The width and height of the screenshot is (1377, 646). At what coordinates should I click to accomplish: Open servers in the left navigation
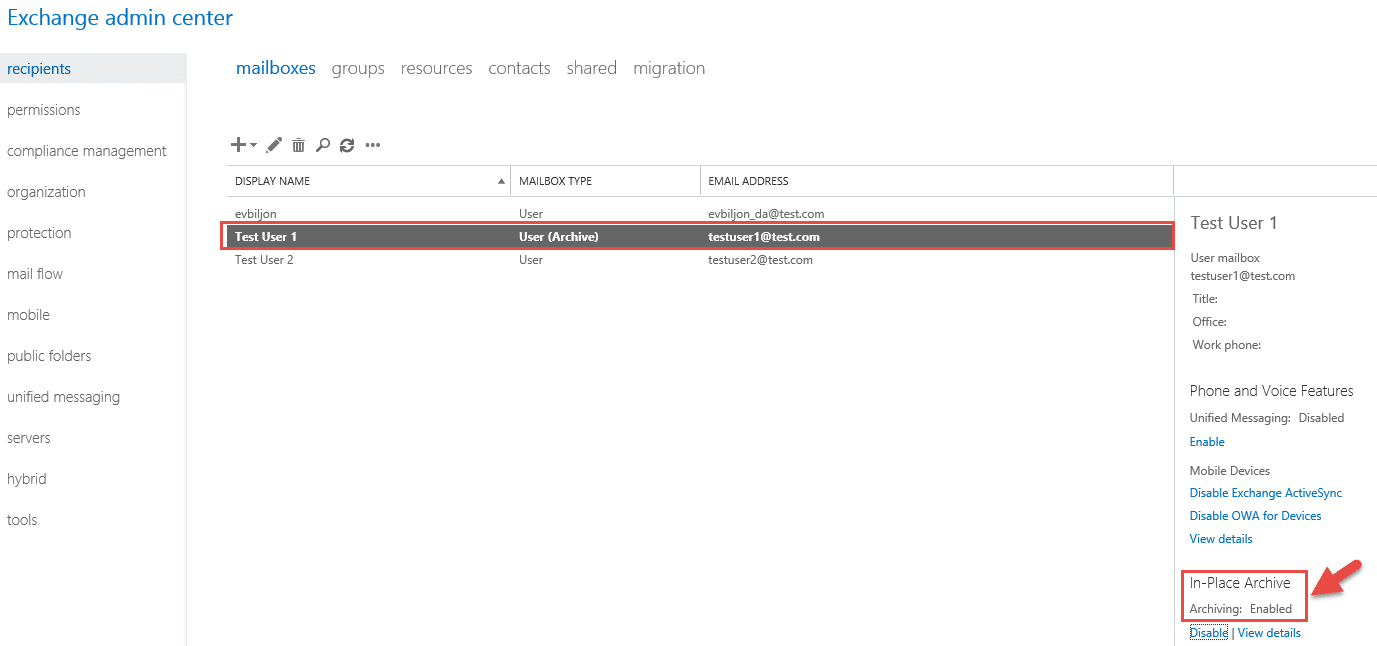point(29,438)
